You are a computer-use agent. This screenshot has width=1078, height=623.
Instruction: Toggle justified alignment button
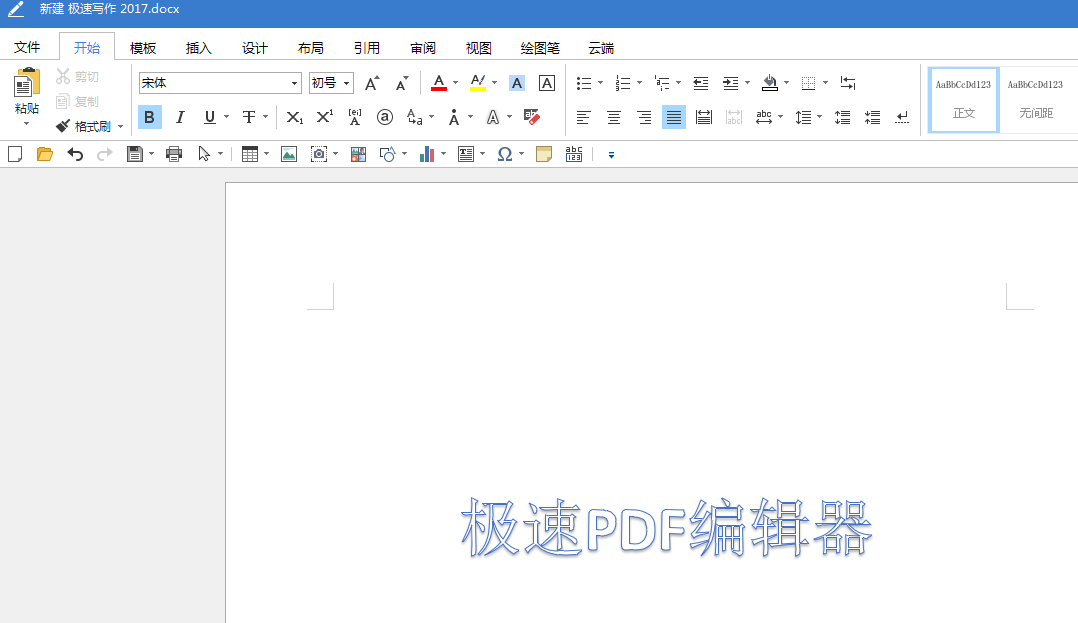[674, 118]
